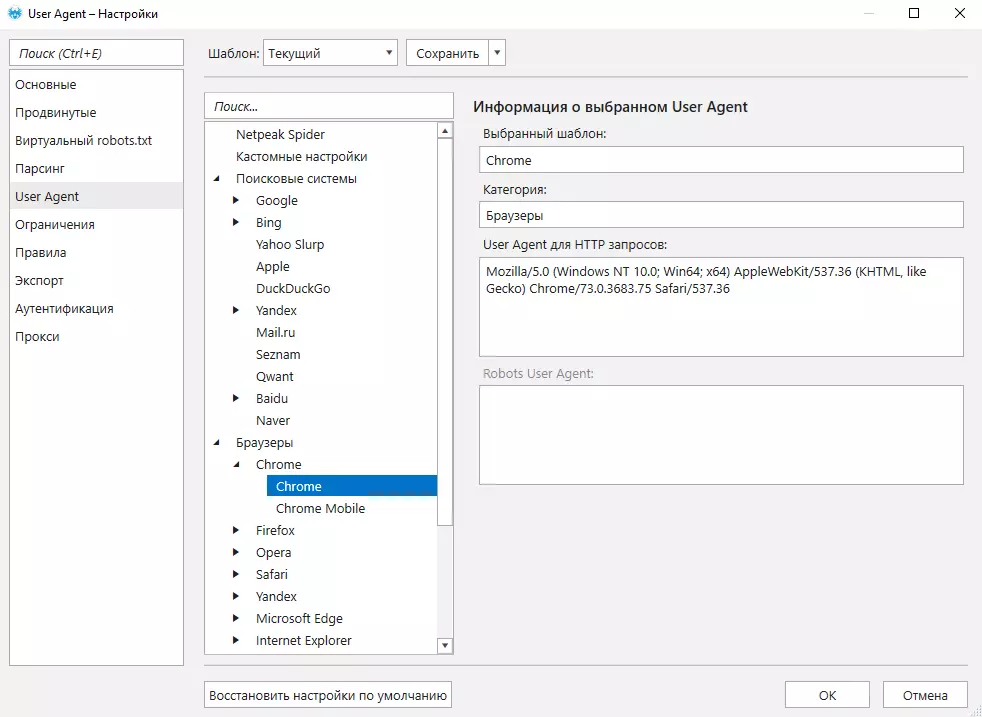
Task: Click the settings search field Поиск (Ctrl+E)
Action: click(96, 53)
